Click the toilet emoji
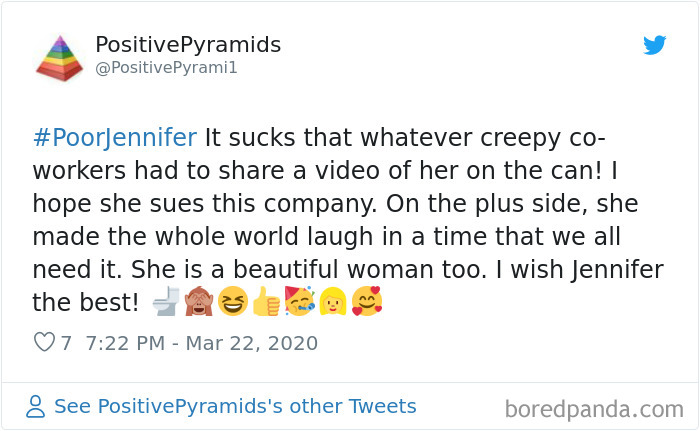The width and height of the screenshot is (700, 431). [166, 301]
